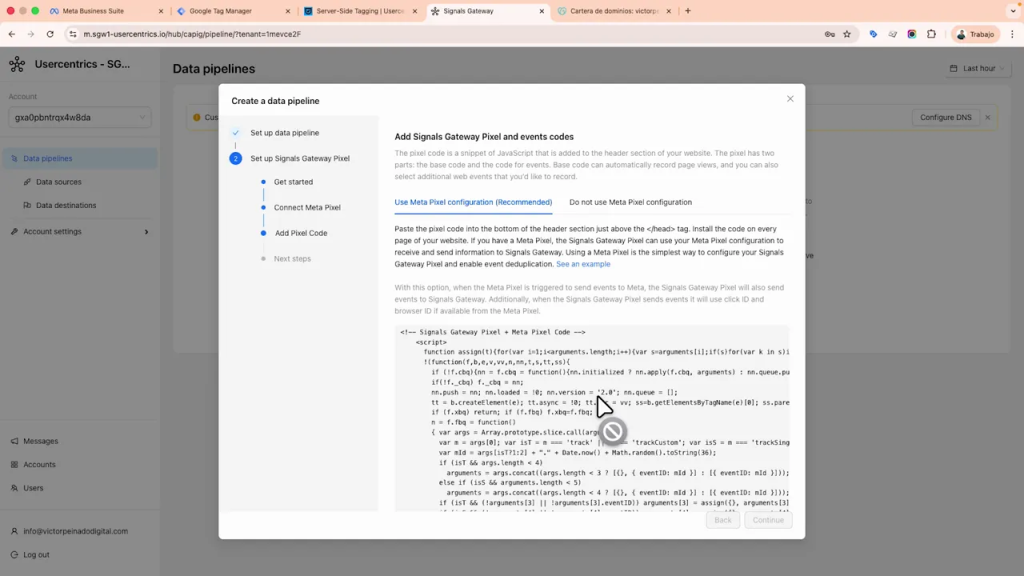This screenshot has width=1024, height=576.
Task: Open the Chrome three-dot menu
Action: click(x=1012, y=34)
